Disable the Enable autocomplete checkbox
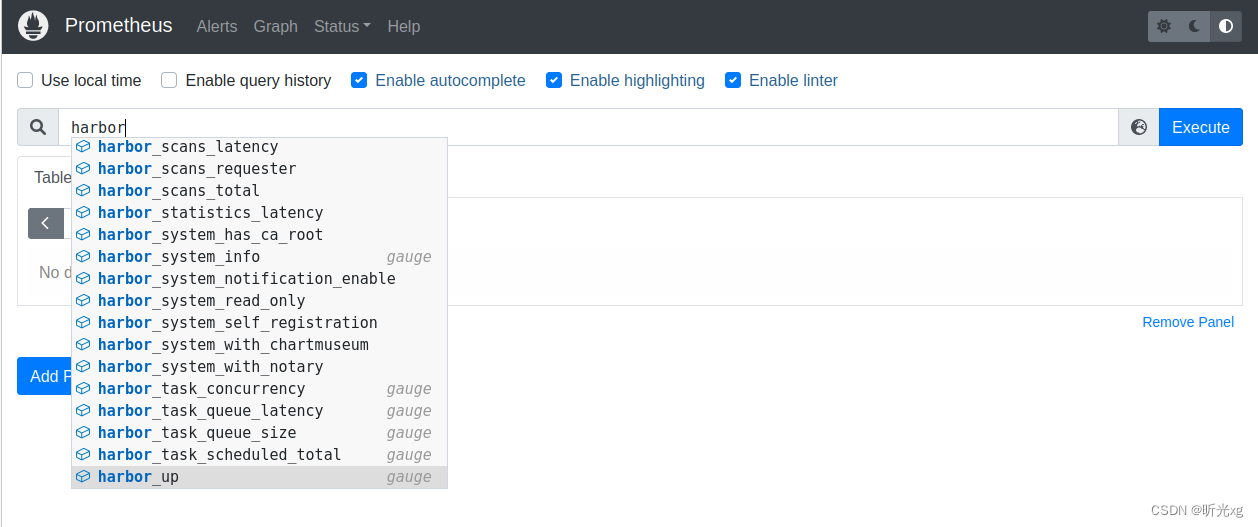Viewport: 1258px width, 527px height. coord(359,80)
